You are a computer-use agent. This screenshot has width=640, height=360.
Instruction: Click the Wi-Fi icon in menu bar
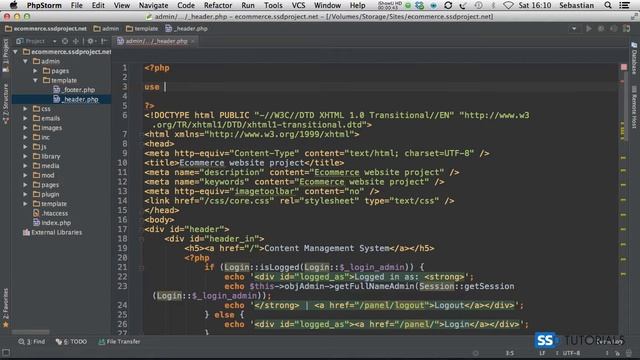click(x=508, y=5)
